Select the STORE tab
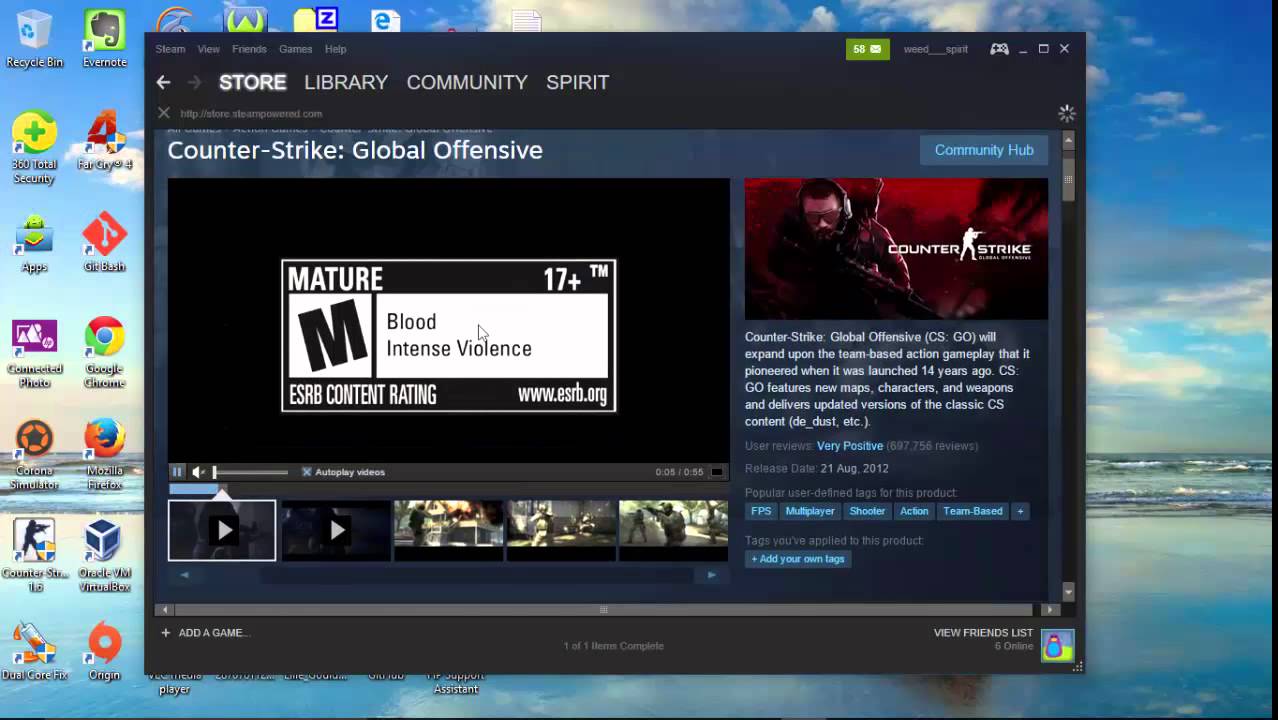 coord(252,82)
